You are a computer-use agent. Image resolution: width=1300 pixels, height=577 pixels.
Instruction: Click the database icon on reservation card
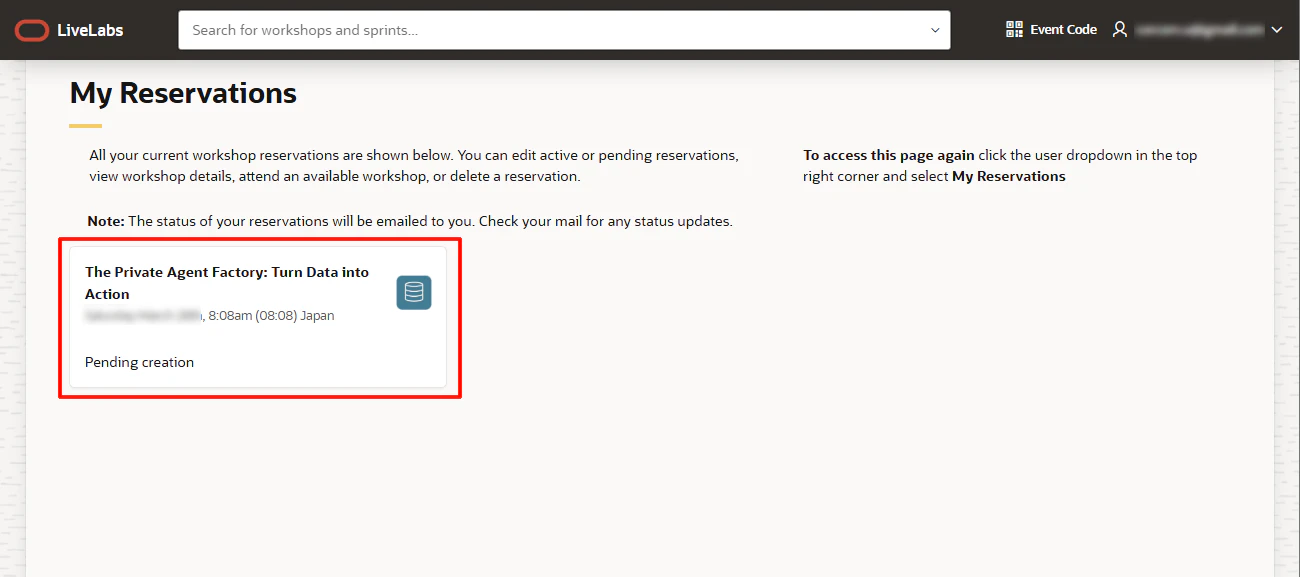point(414,293)
